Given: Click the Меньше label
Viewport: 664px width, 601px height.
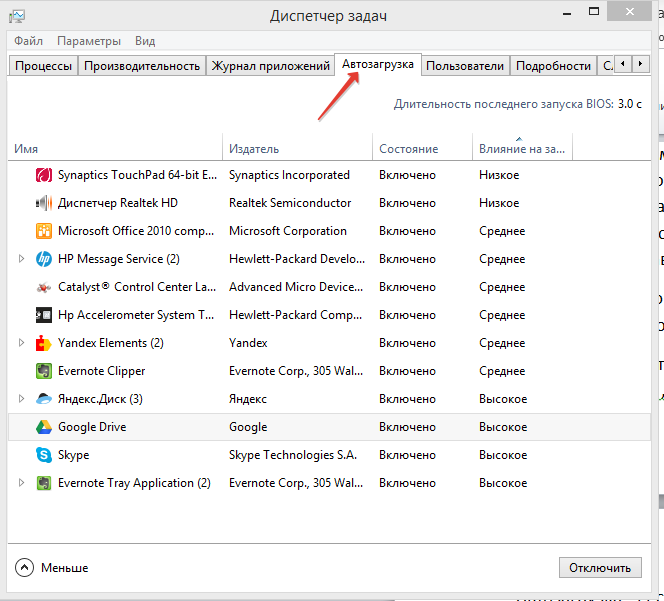Looking at the screenshot, I should pyautogui.click(x=65, y=568).
